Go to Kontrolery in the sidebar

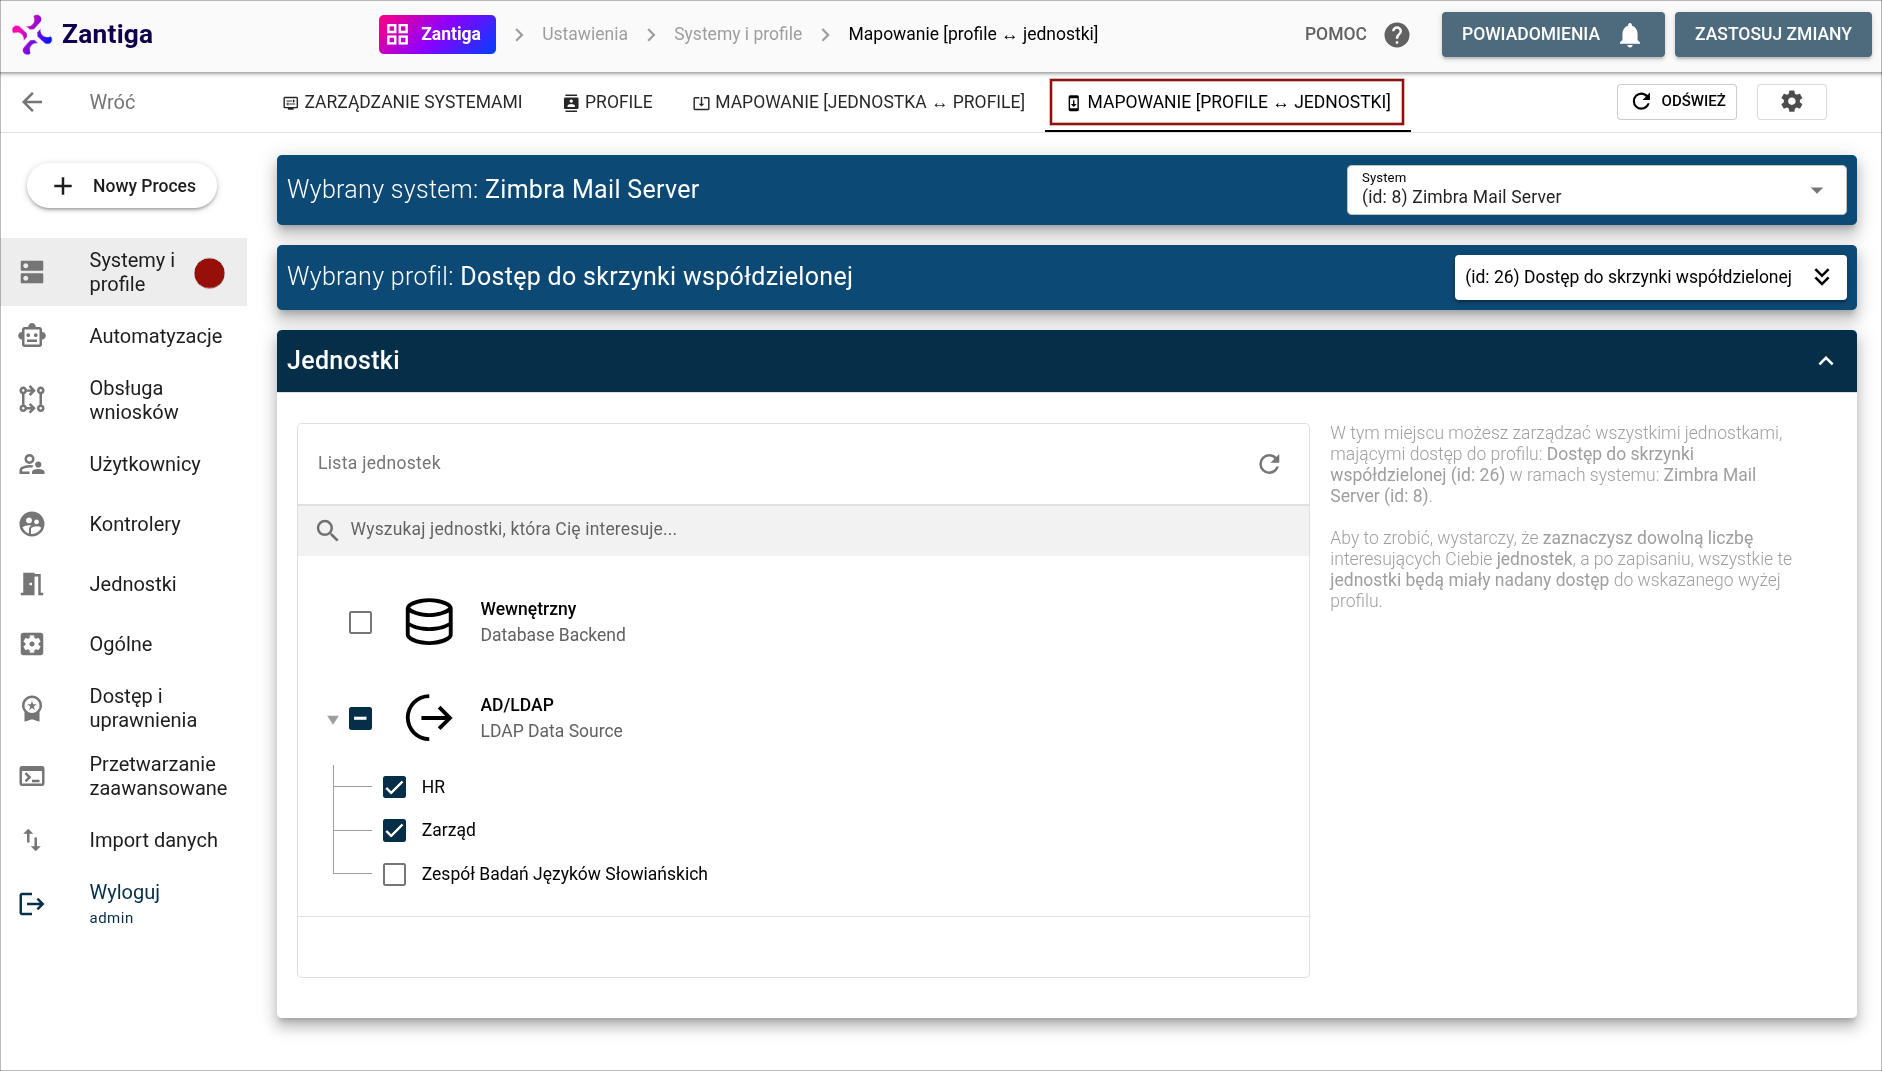point(134,524)
